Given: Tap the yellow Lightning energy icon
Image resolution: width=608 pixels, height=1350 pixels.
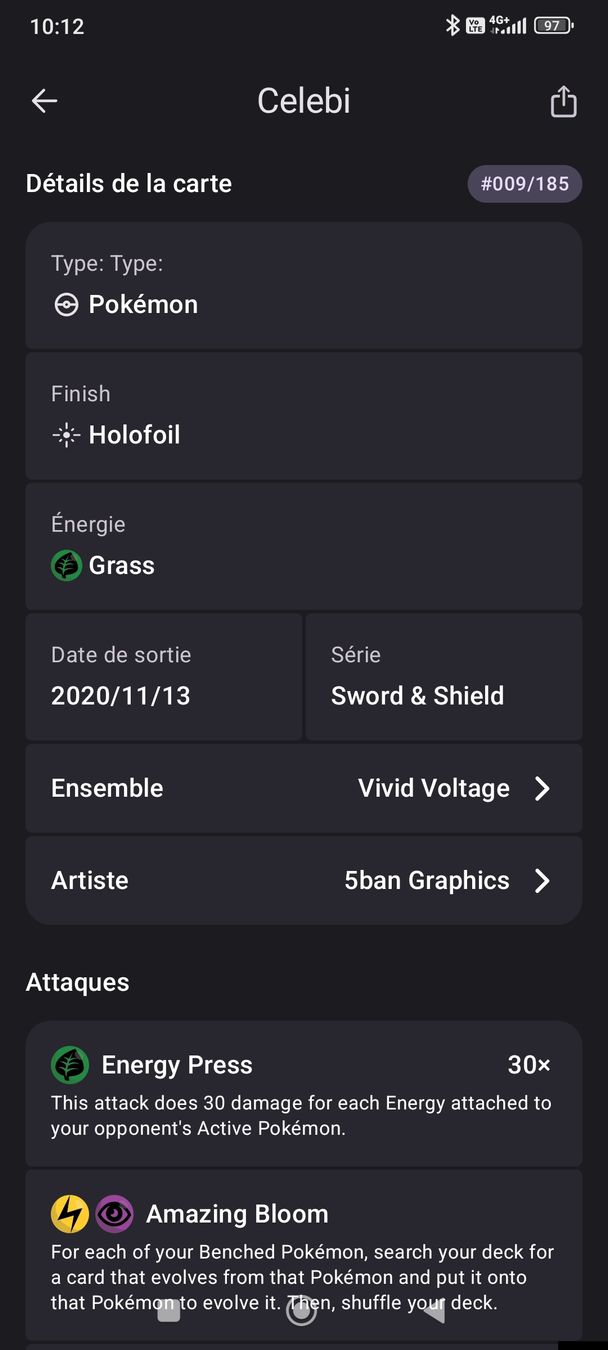Looking at the screenshot, I should click(70, 1214).
